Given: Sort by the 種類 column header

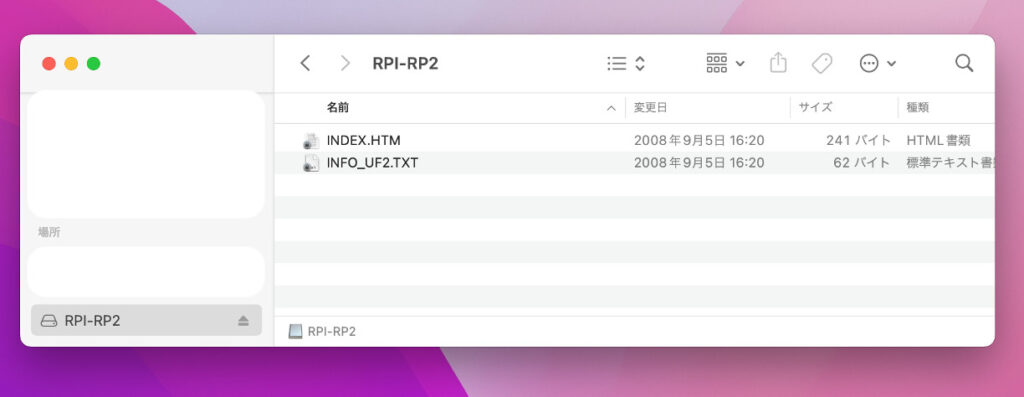Looking at the screenshot, I should [x=918, y=108].
